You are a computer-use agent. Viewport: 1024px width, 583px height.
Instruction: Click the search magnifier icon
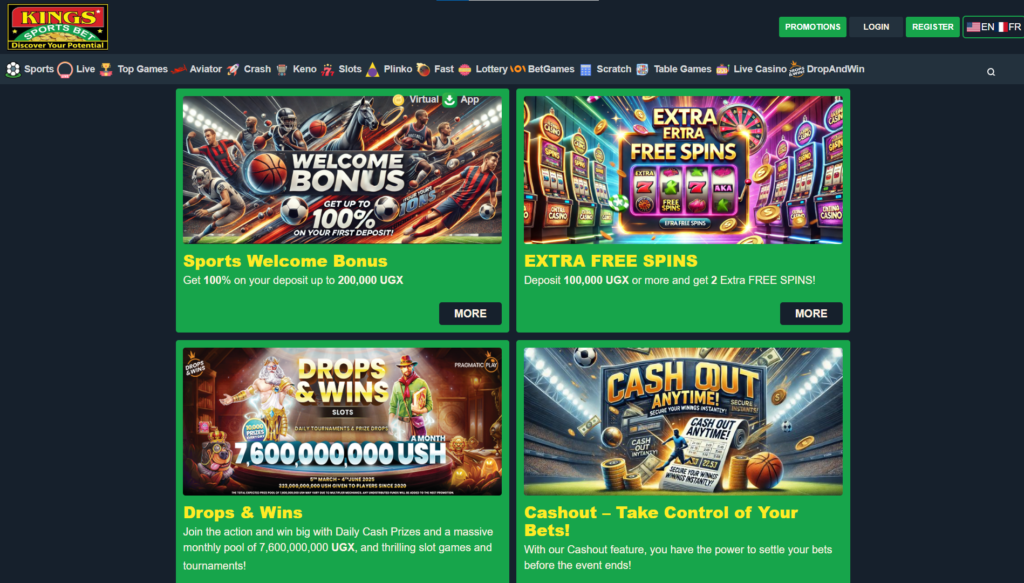click(991, 72)
